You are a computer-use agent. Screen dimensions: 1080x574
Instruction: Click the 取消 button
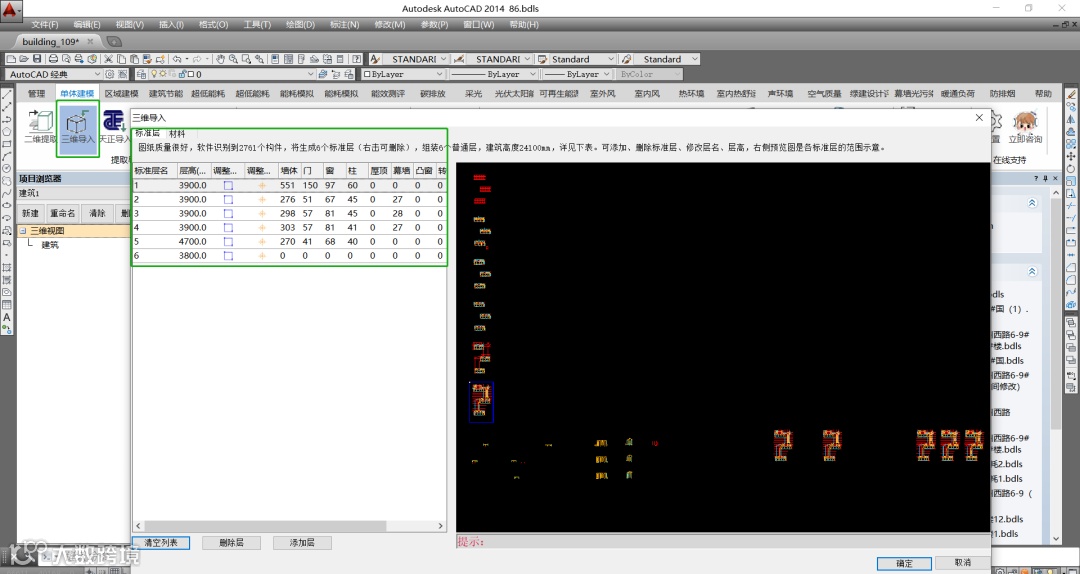(963, 563)
